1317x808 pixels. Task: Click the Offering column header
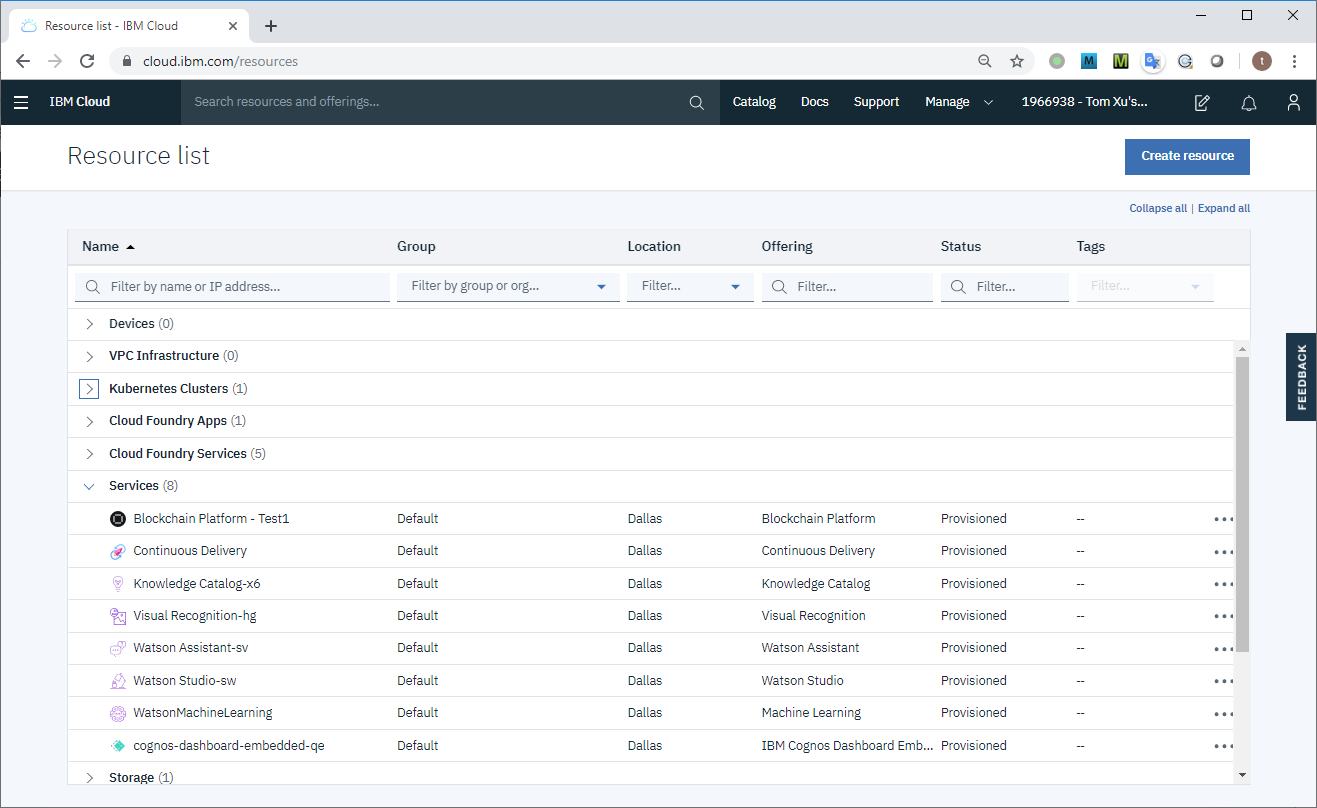pos(787,246)
